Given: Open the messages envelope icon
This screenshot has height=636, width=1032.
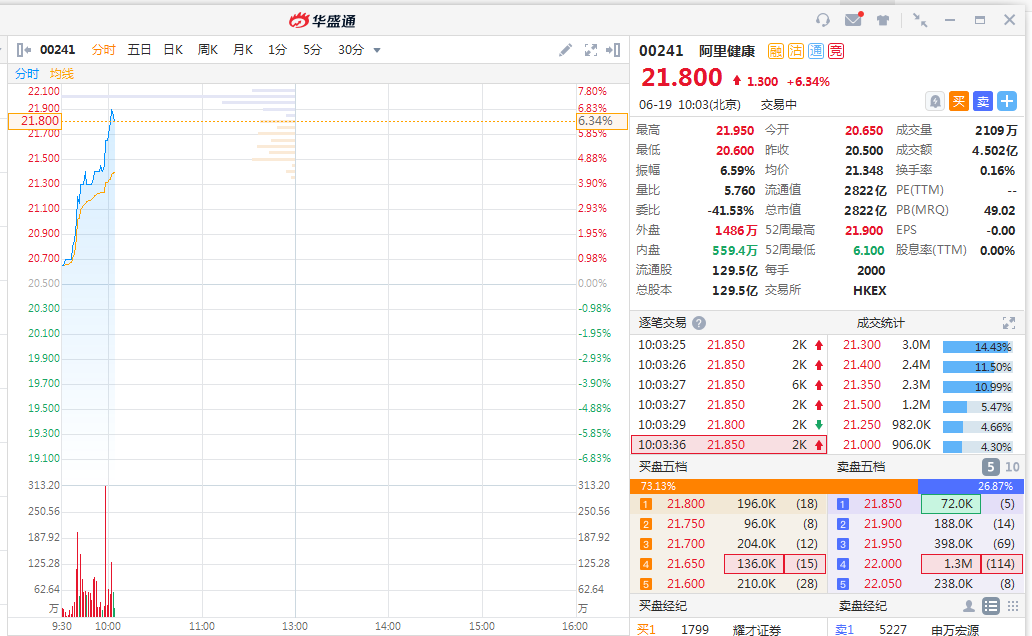Looking at the screenshot, I should [x=853, y=20].
